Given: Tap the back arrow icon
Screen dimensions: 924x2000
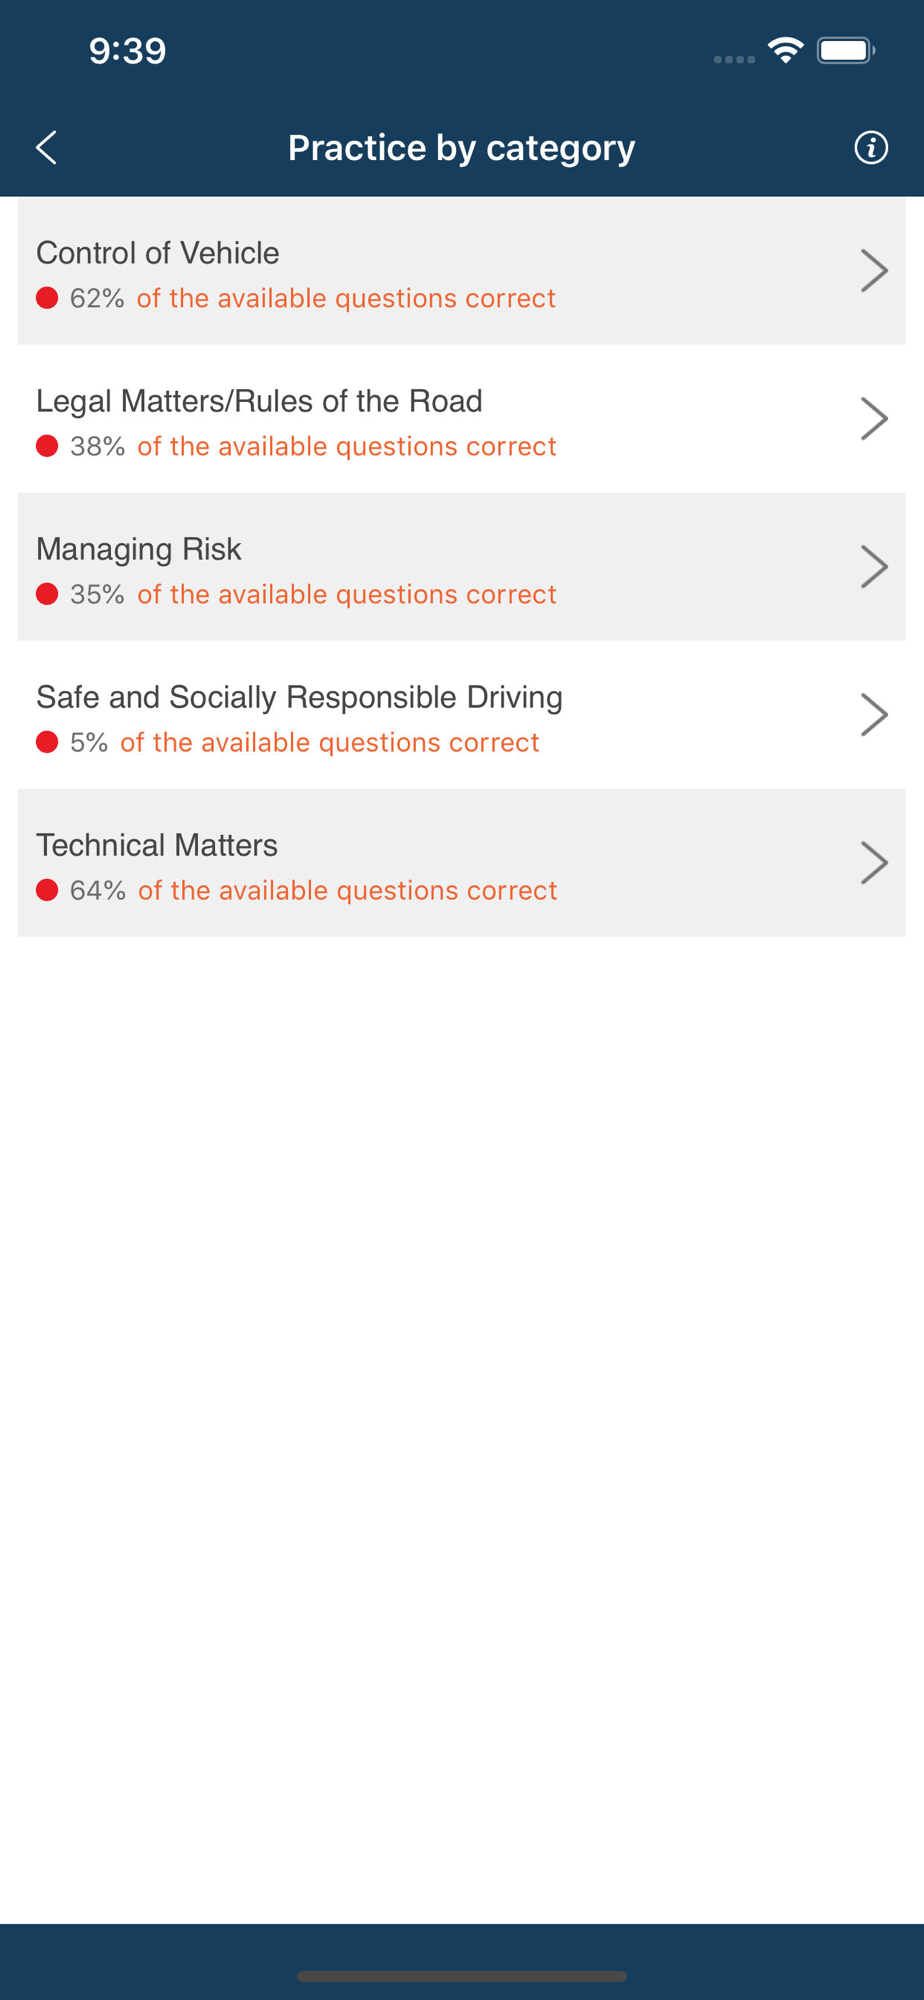Looking at the screenshot, I should pos(46,147).
